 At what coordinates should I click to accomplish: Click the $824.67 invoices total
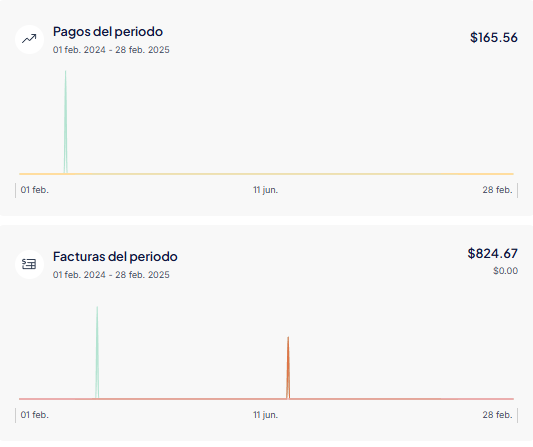[x=493, y=253]
